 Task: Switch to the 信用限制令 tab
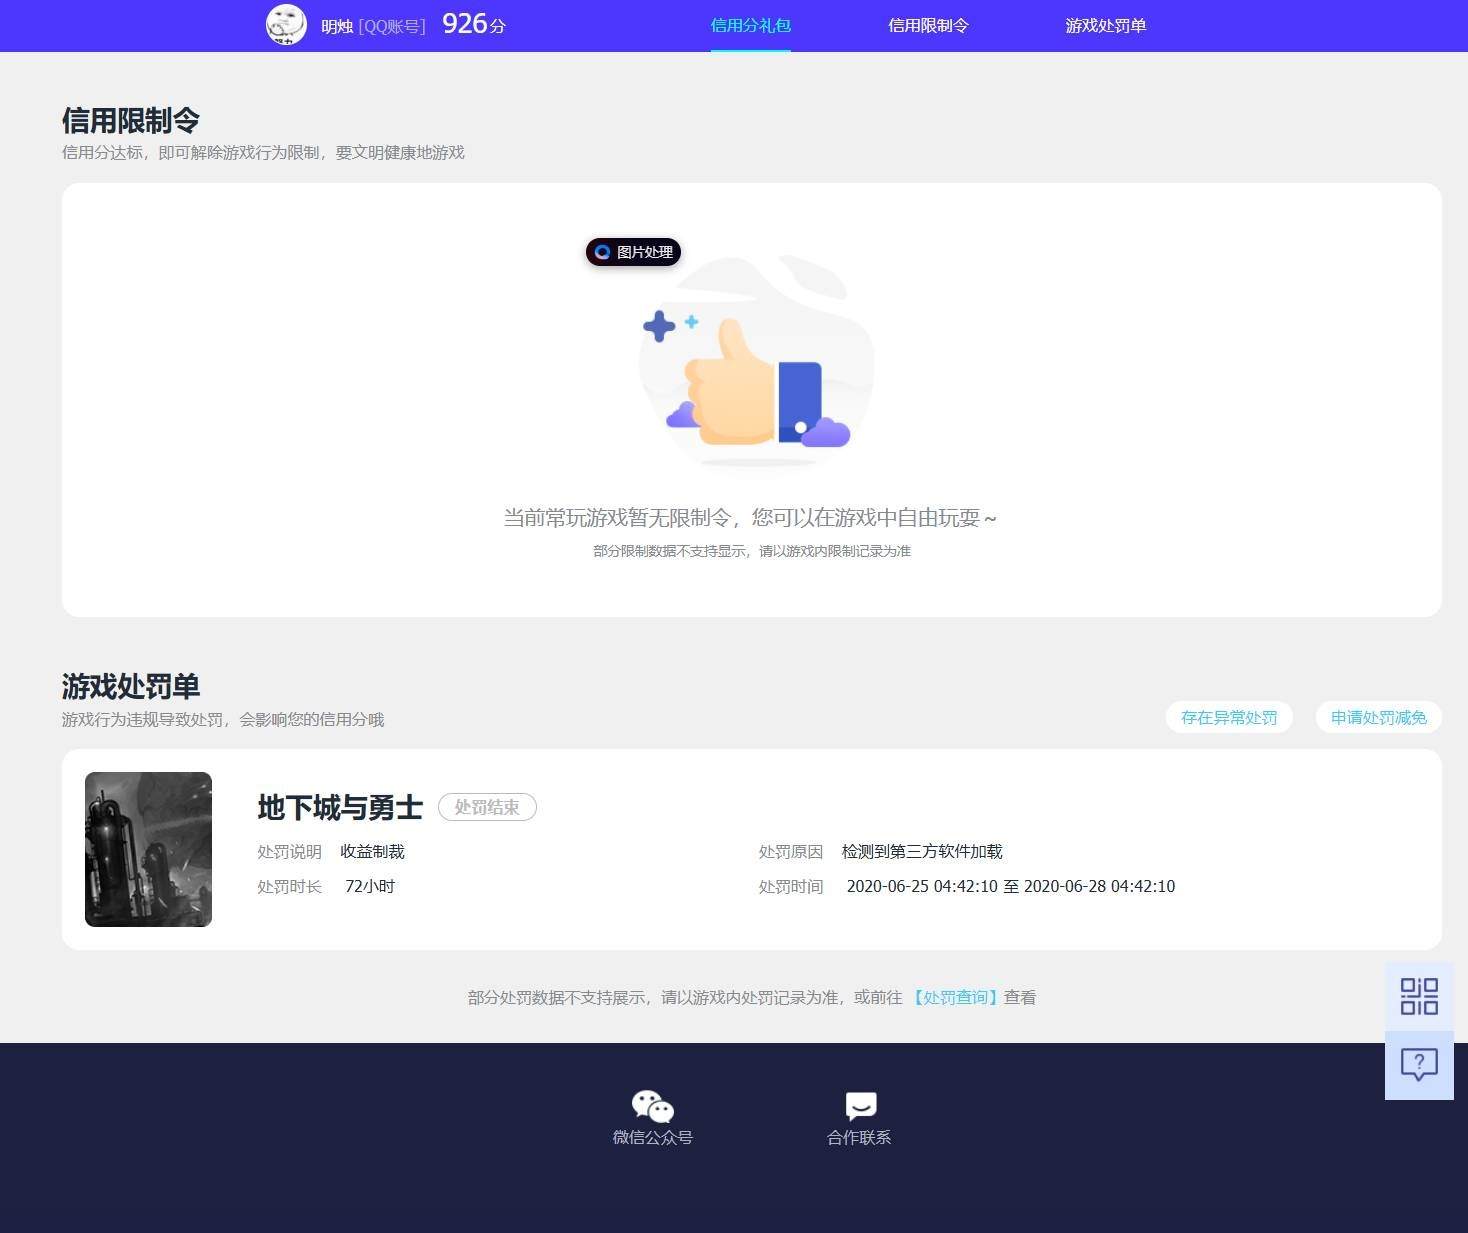tap(928, 26)
